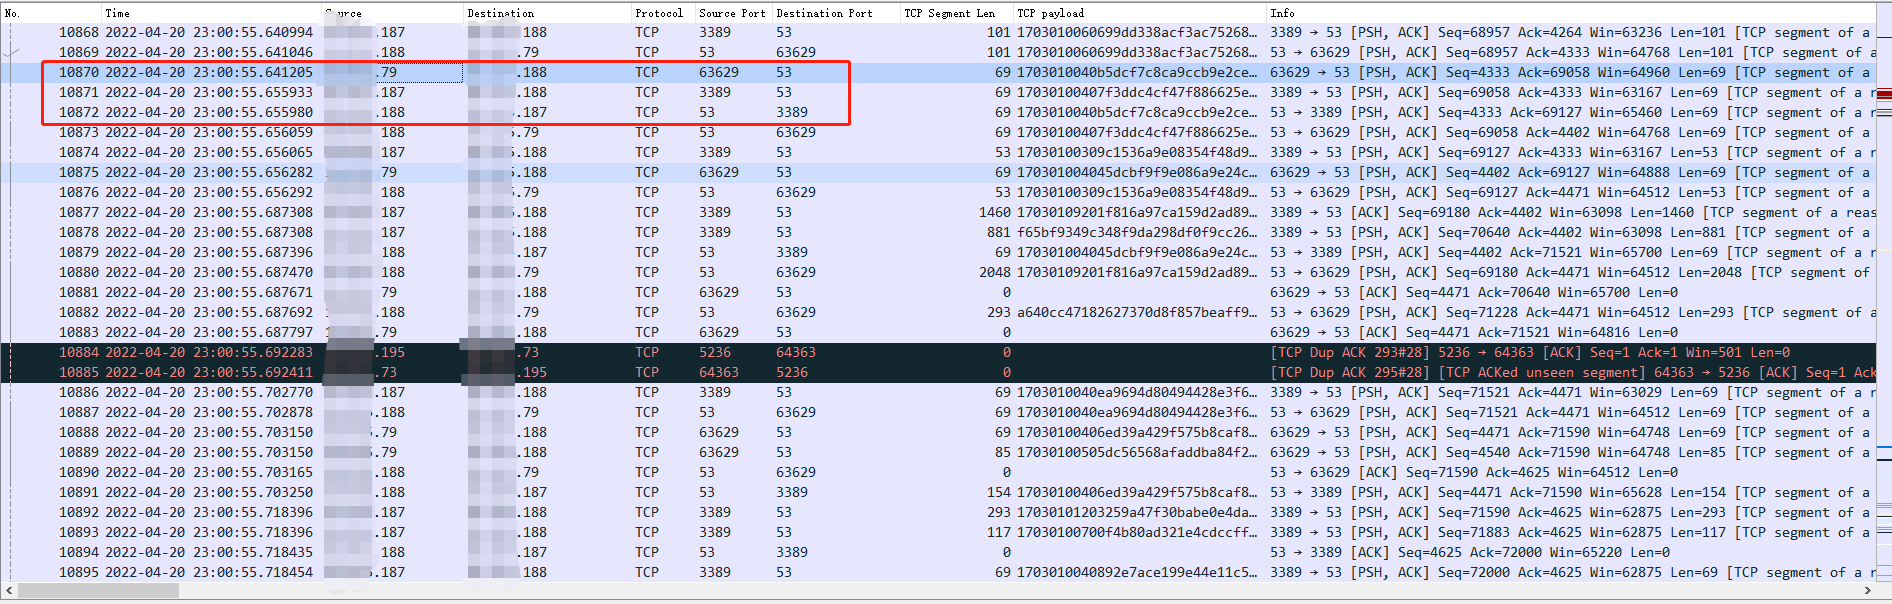1892x604 pixels.
Task: Select packet 10880 with Len=2048
Action: pyautogui.click(x=79, y=272)
